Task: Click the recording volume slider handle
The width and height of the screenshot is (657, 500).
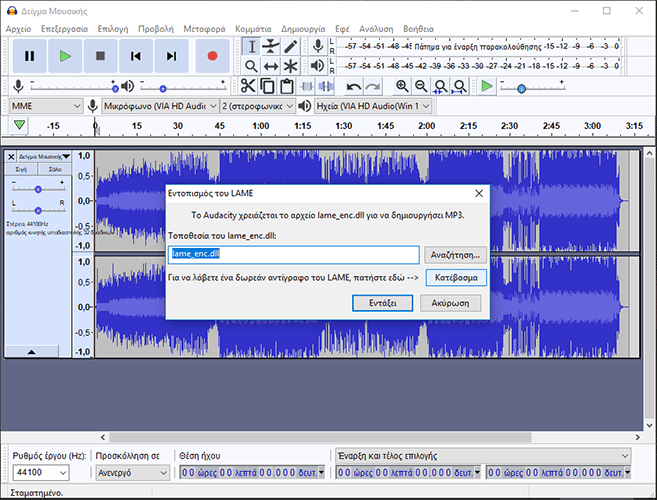Action: coord(115,88)
